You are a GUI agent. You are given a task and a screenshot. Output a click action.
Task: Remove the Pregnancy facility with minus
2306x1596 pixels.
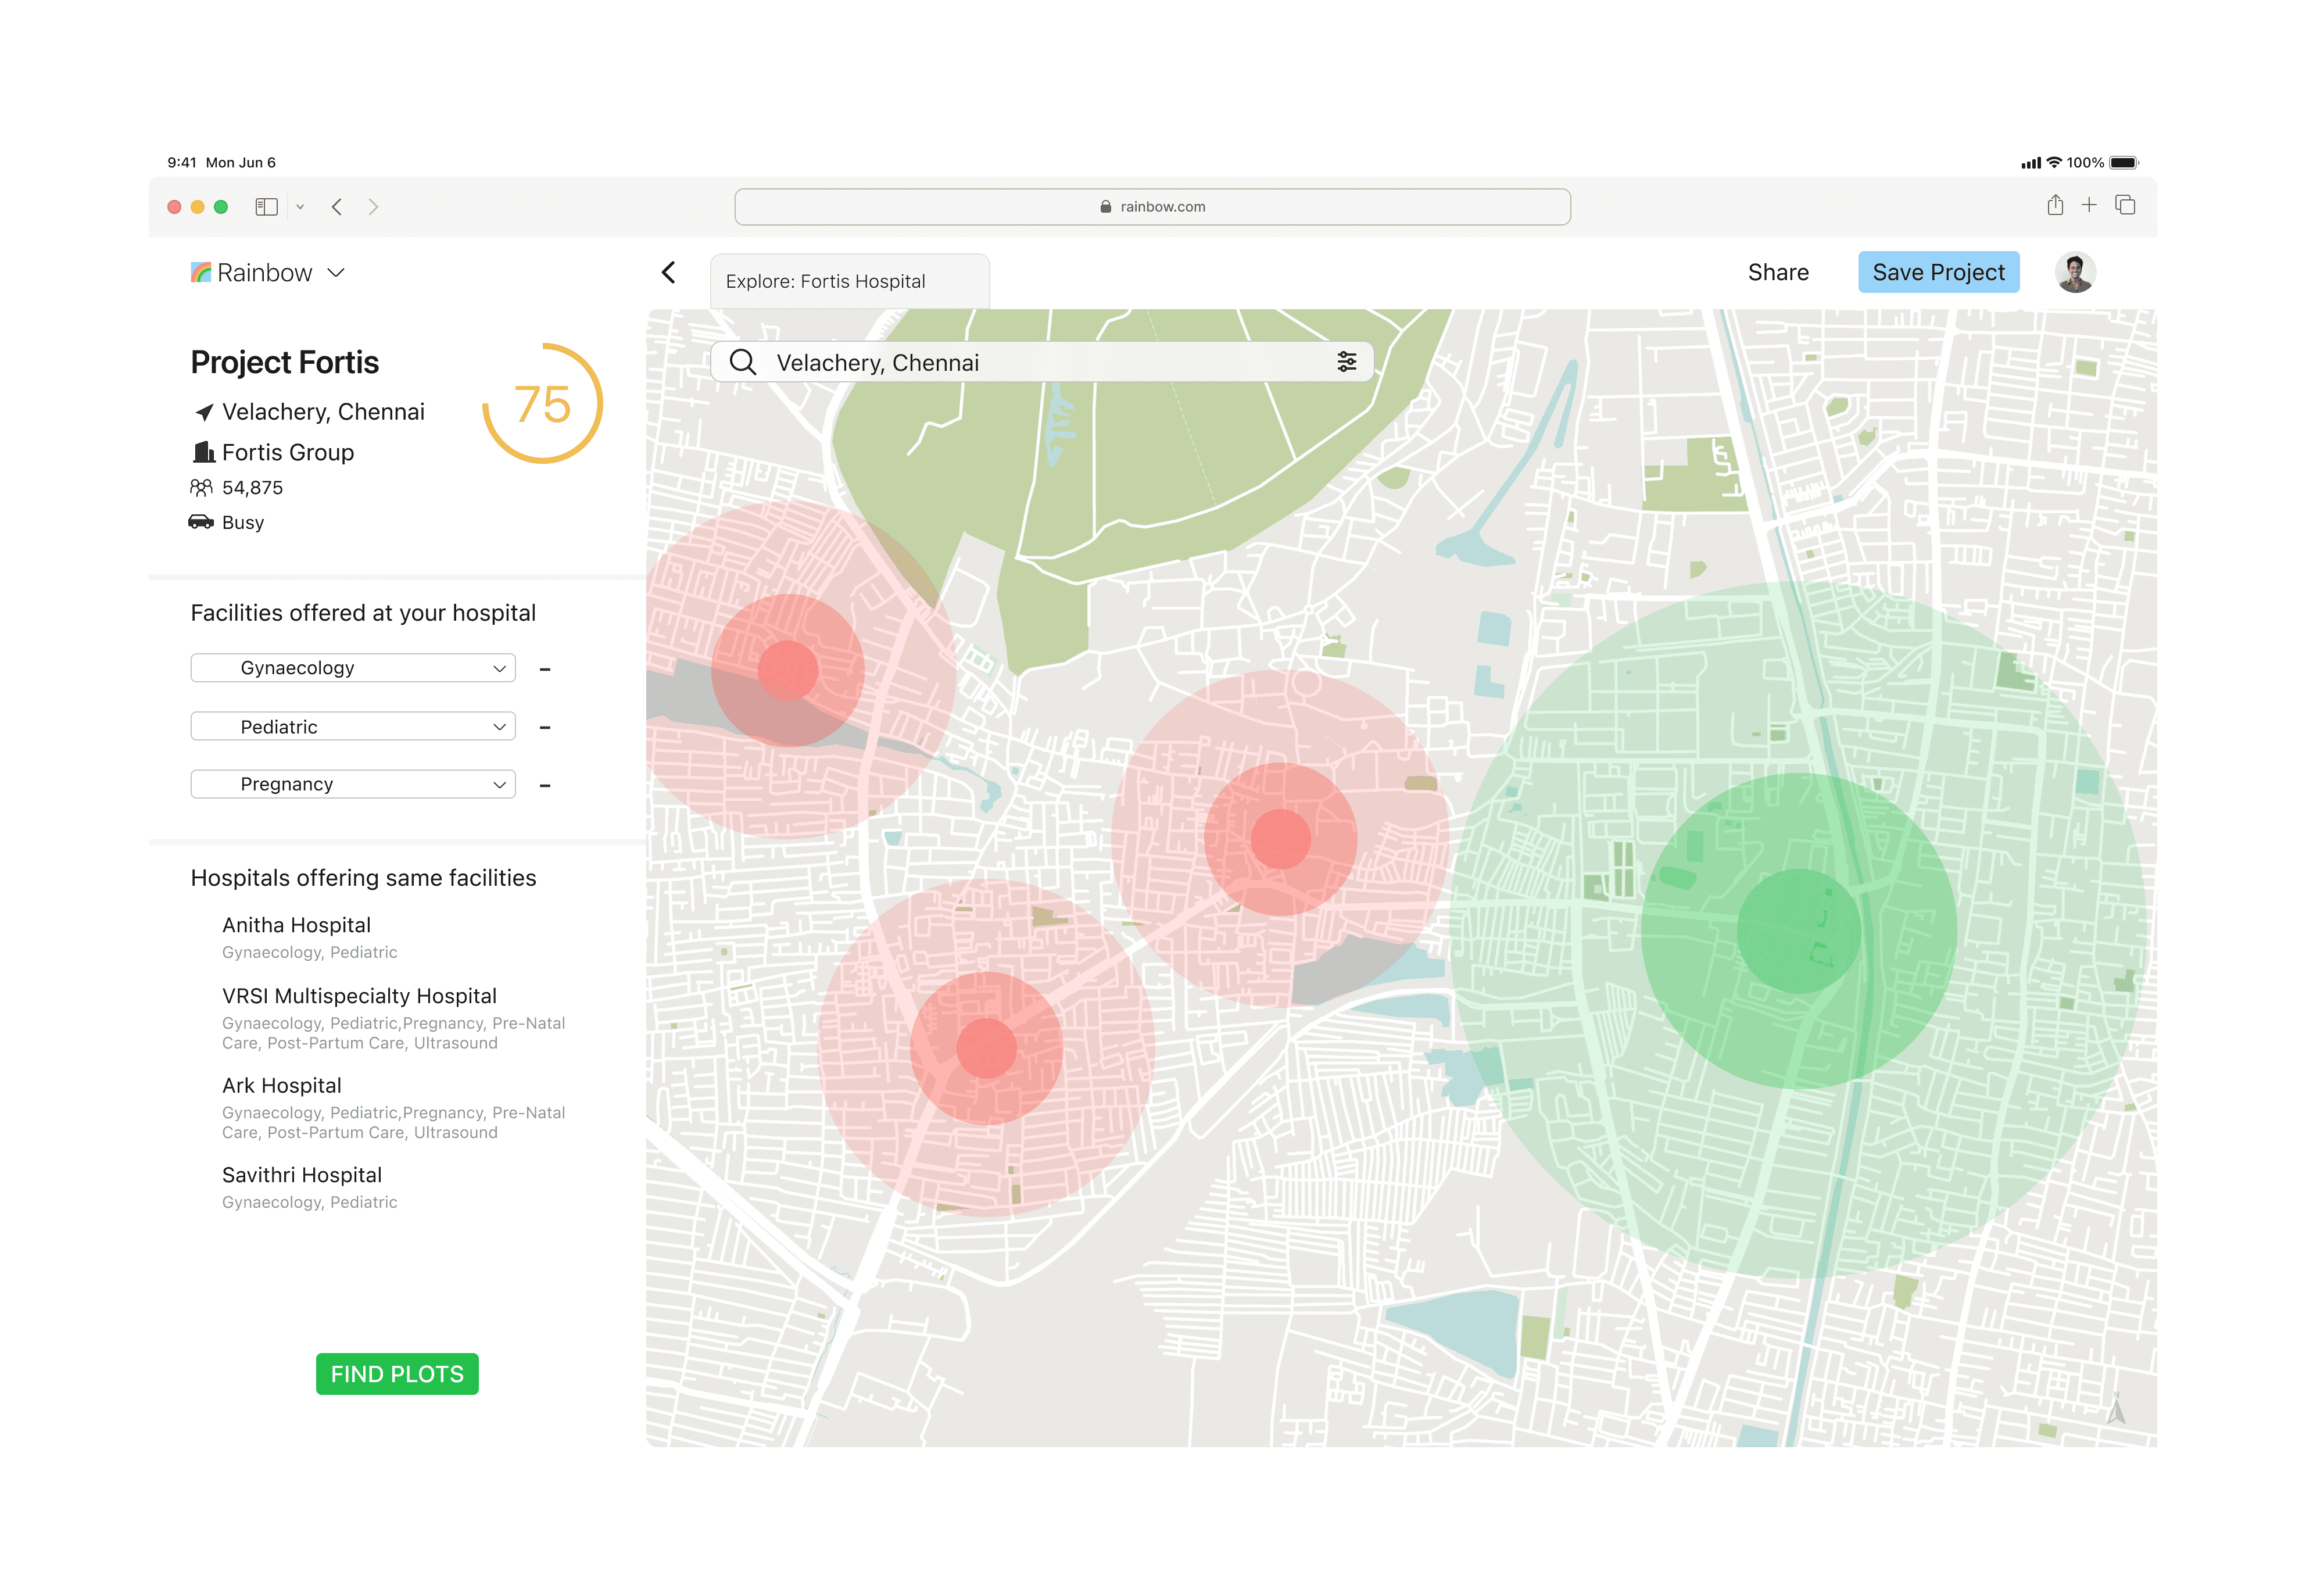545,785
